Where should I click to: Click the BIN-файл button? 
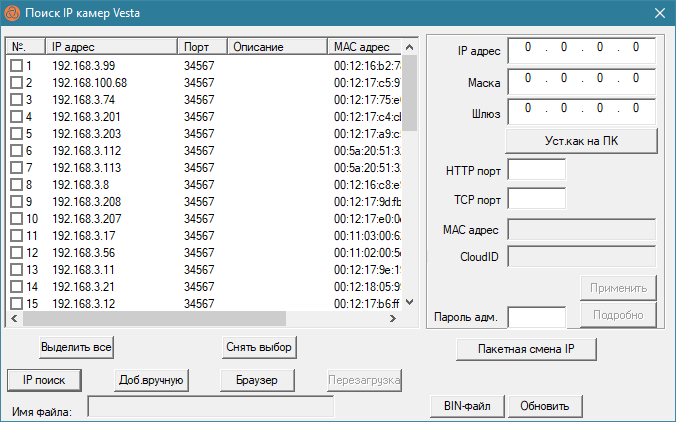(x=467, y=406)
